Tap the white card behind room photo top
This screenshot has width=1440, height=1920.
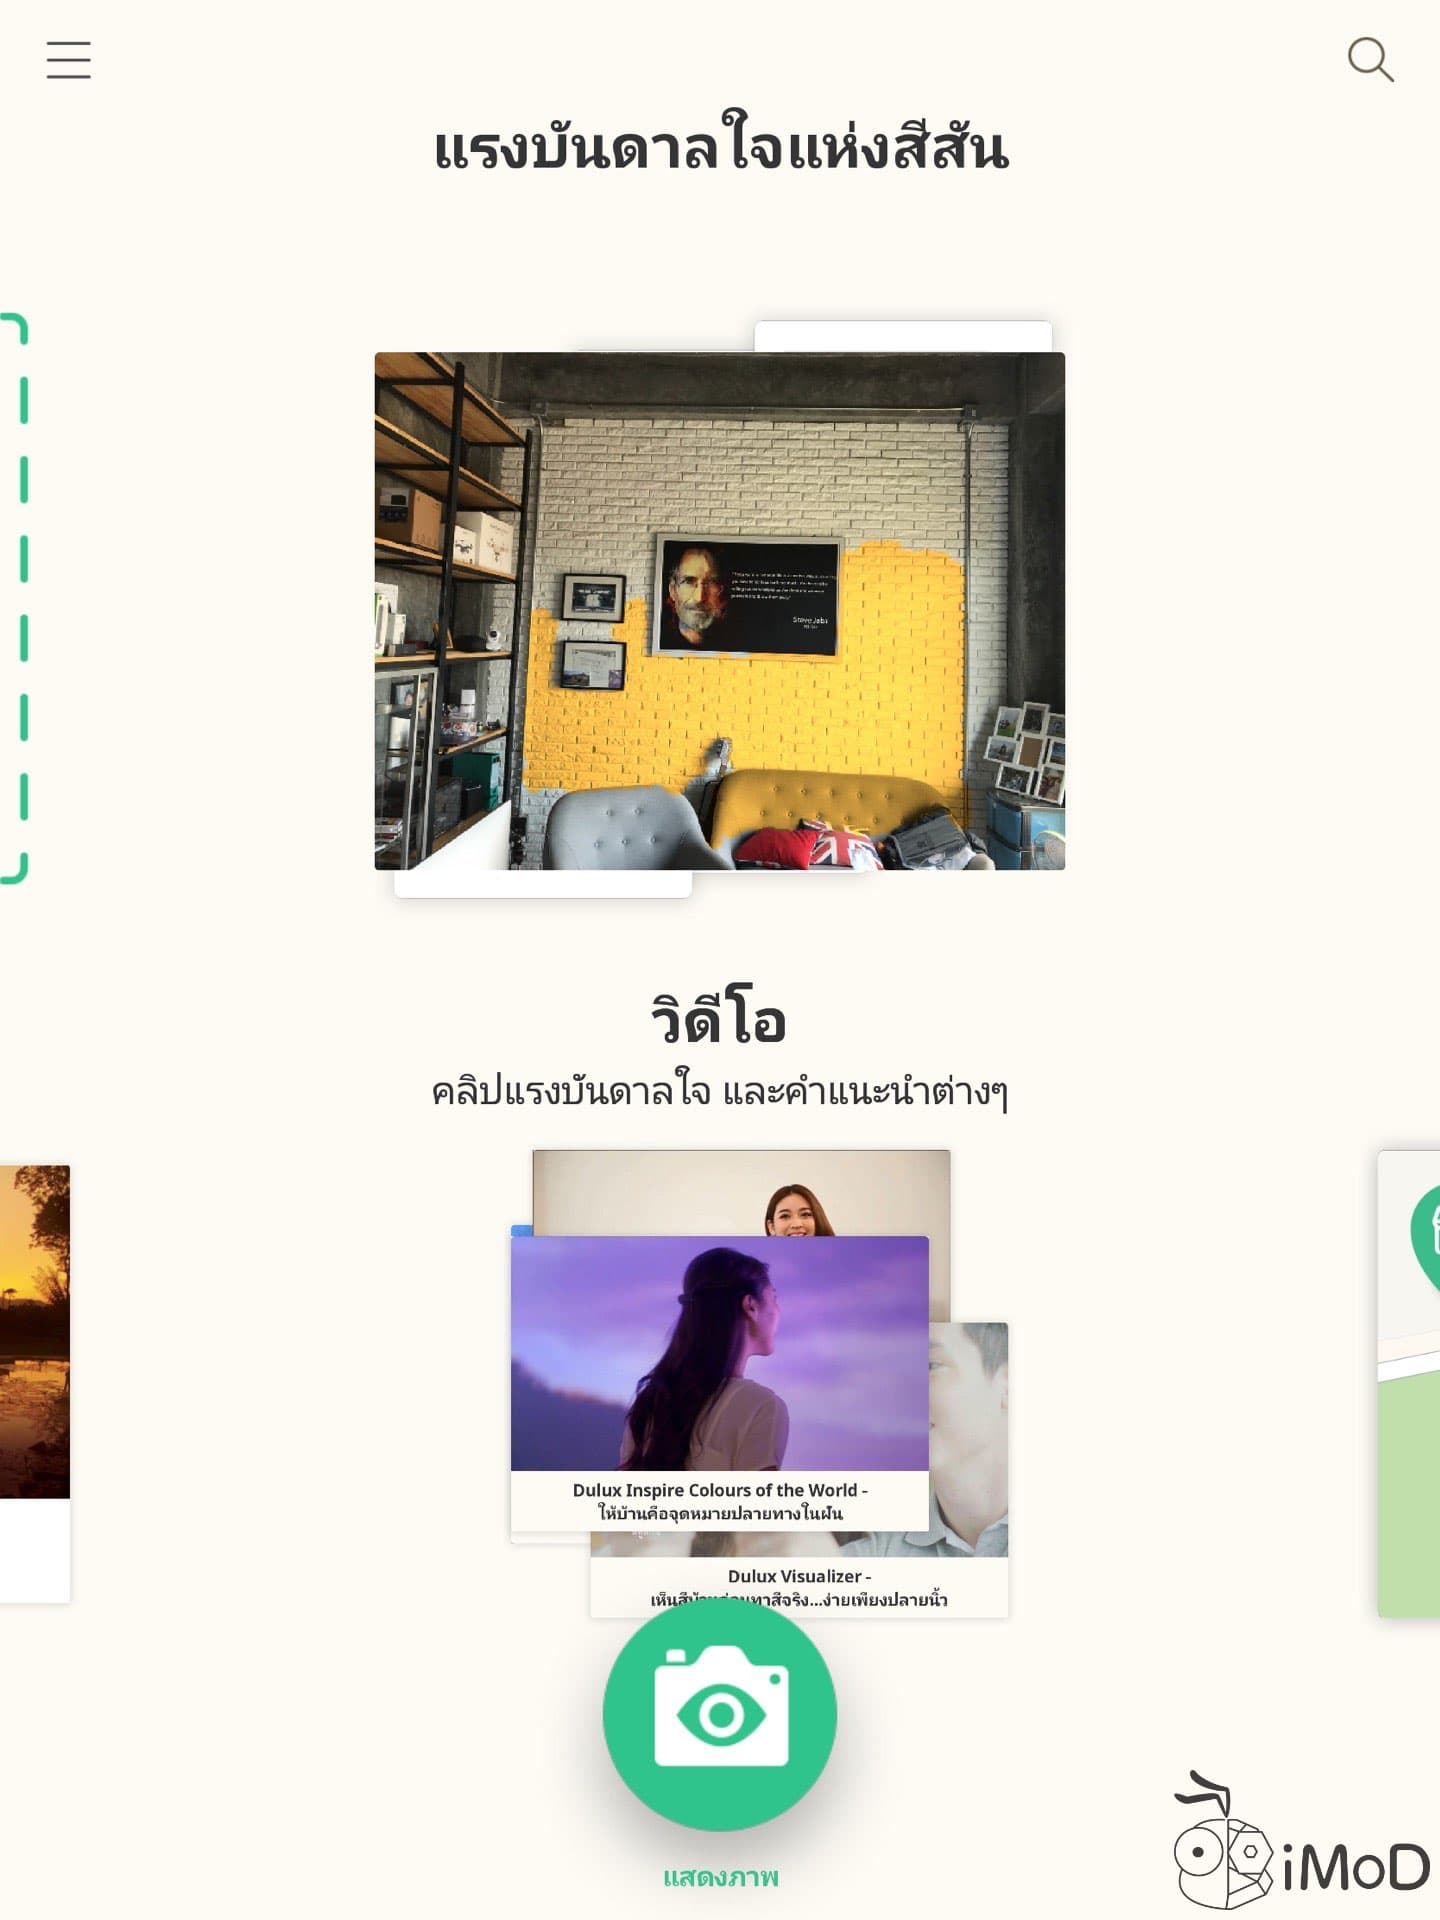coord(903,336)
